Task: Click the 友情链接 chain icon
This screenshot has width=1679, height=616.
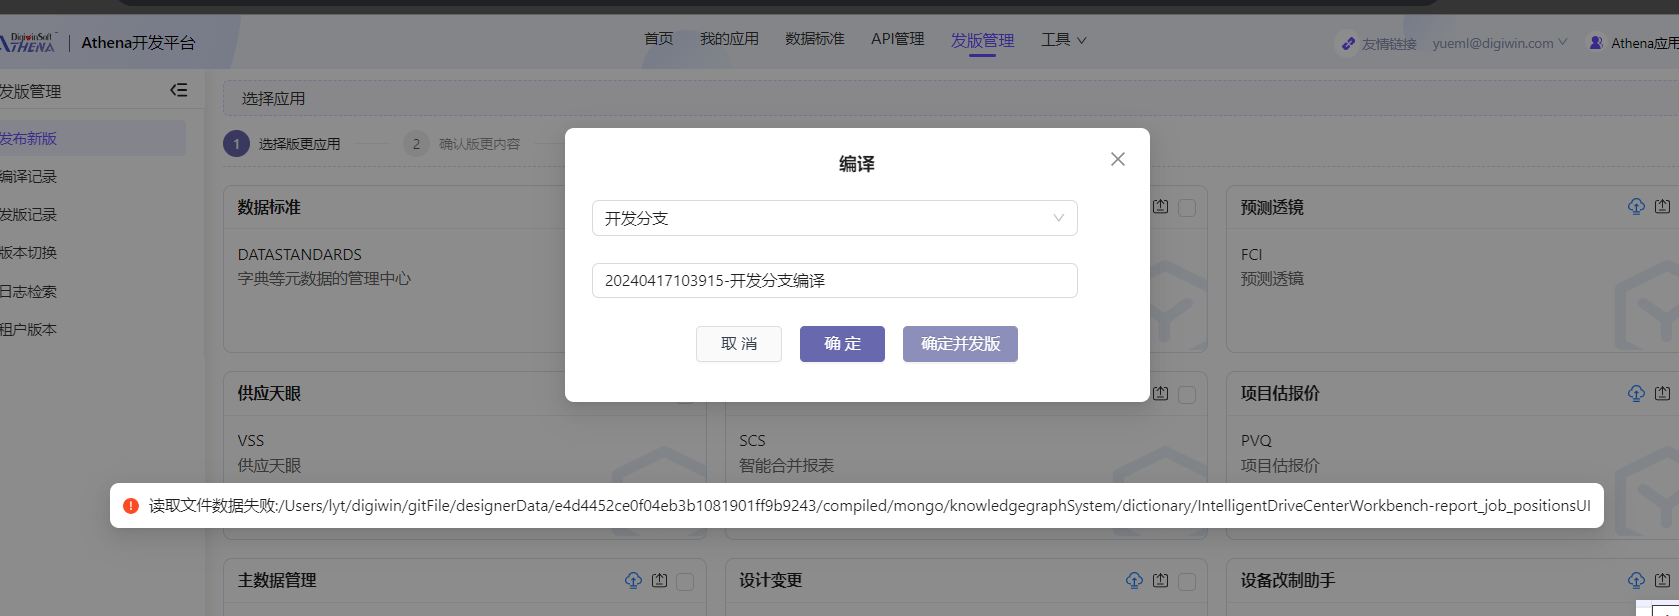Action: click(1349, 44)
